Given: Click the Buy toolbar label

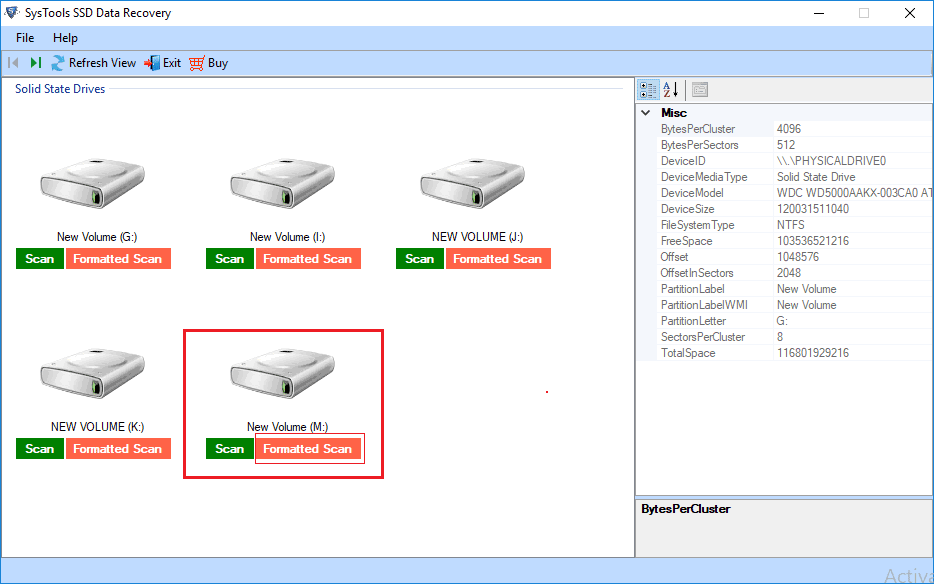Looking at the screenshot, I should 218,63.
